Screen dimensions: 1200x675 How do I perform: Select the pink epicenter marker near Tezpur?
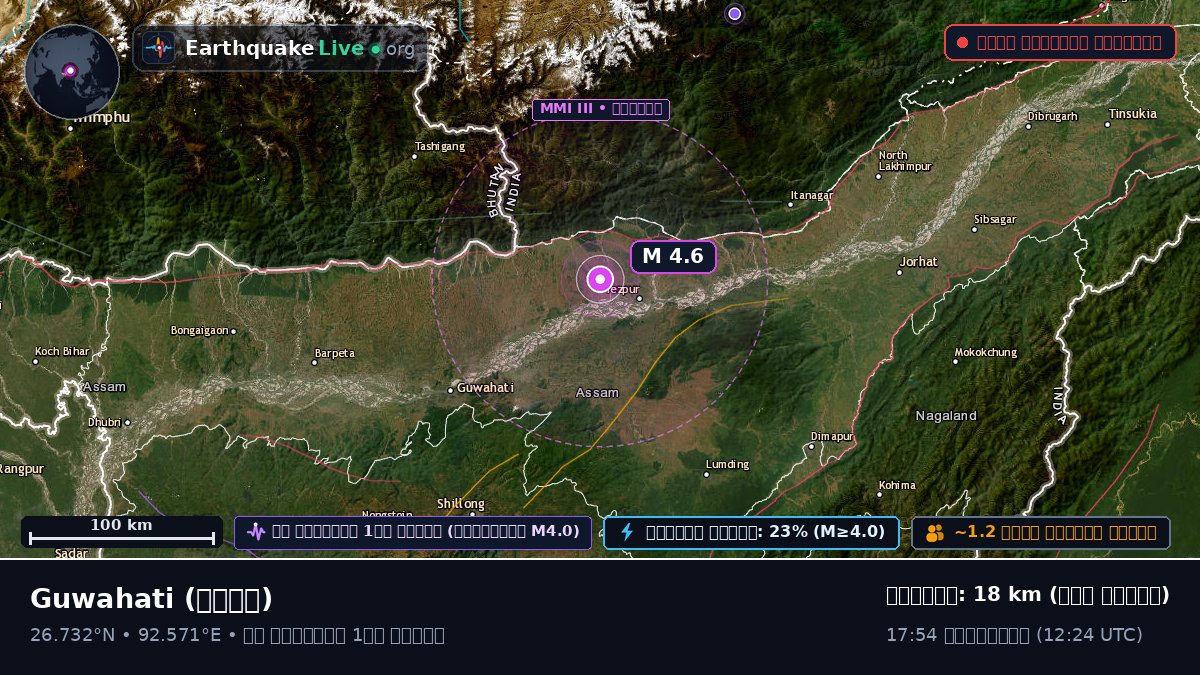point(600,279)
